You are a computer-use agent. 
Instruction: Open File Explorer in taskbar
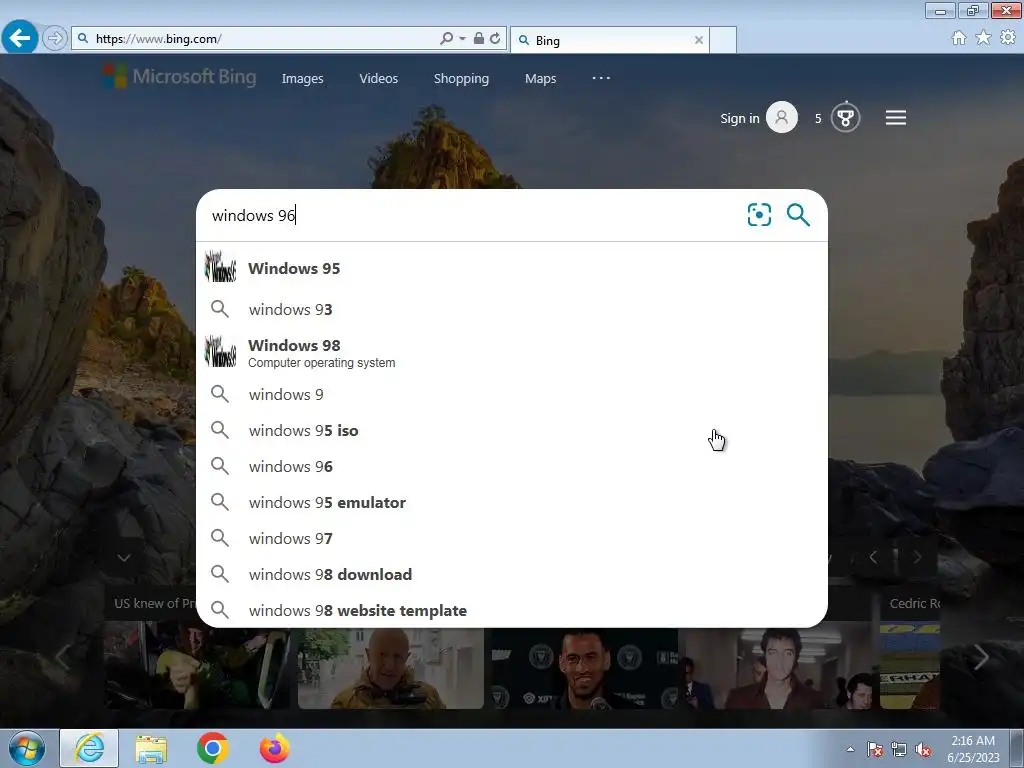click(151, 748)
